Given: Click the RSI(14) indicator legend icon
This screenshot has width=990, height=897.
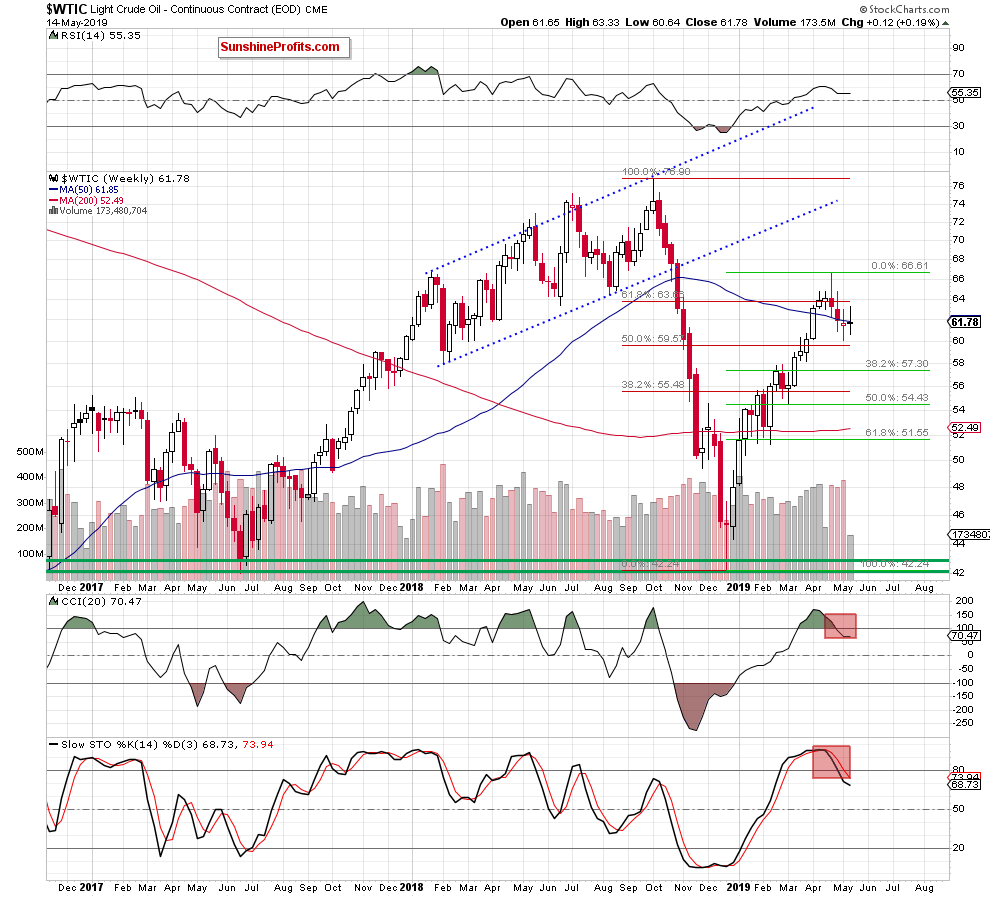Looking at the screenshot, I should (x=54, y=36).
